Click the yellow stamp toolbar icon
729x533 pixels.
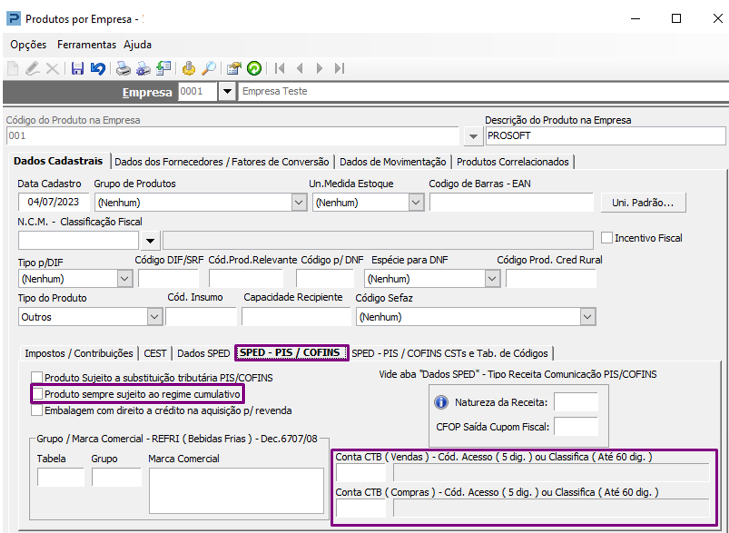click(188, 69)
